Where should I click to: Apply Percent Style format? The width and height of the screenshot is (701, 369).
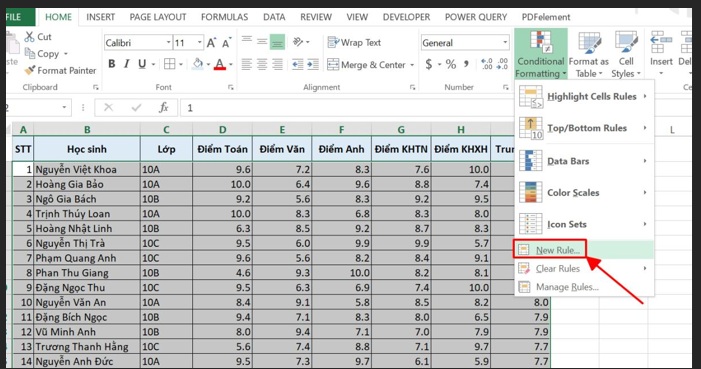(x=451, y=64)
